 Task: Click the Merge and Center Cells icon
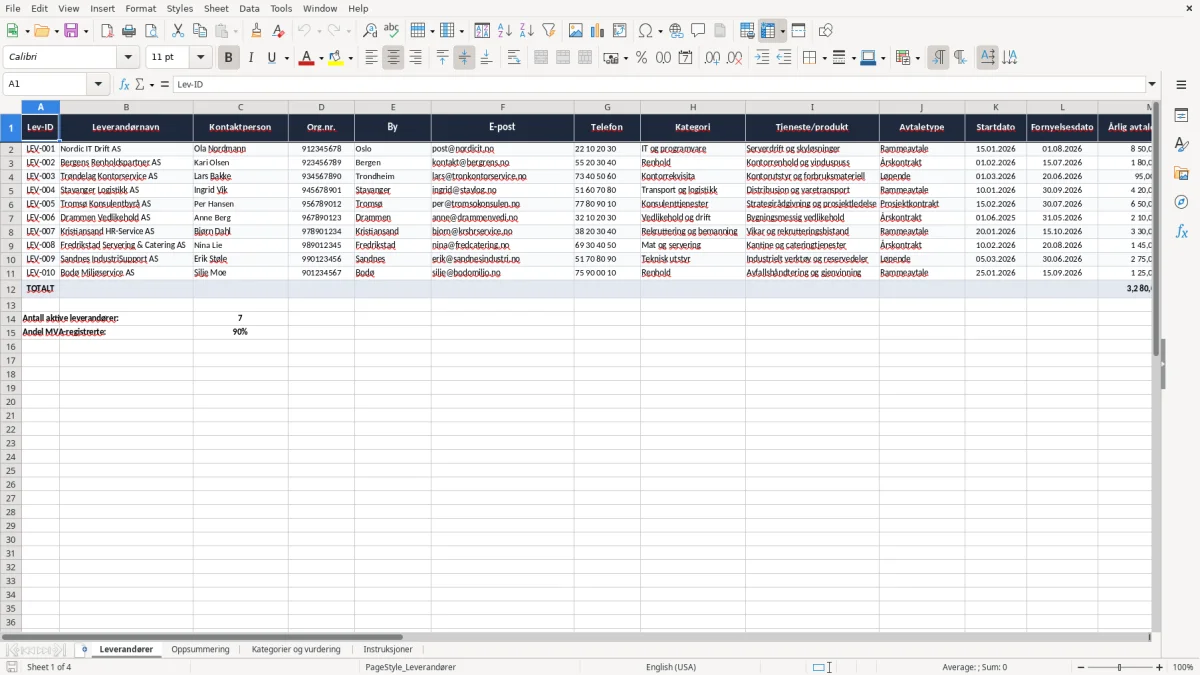tap(541, 58)
